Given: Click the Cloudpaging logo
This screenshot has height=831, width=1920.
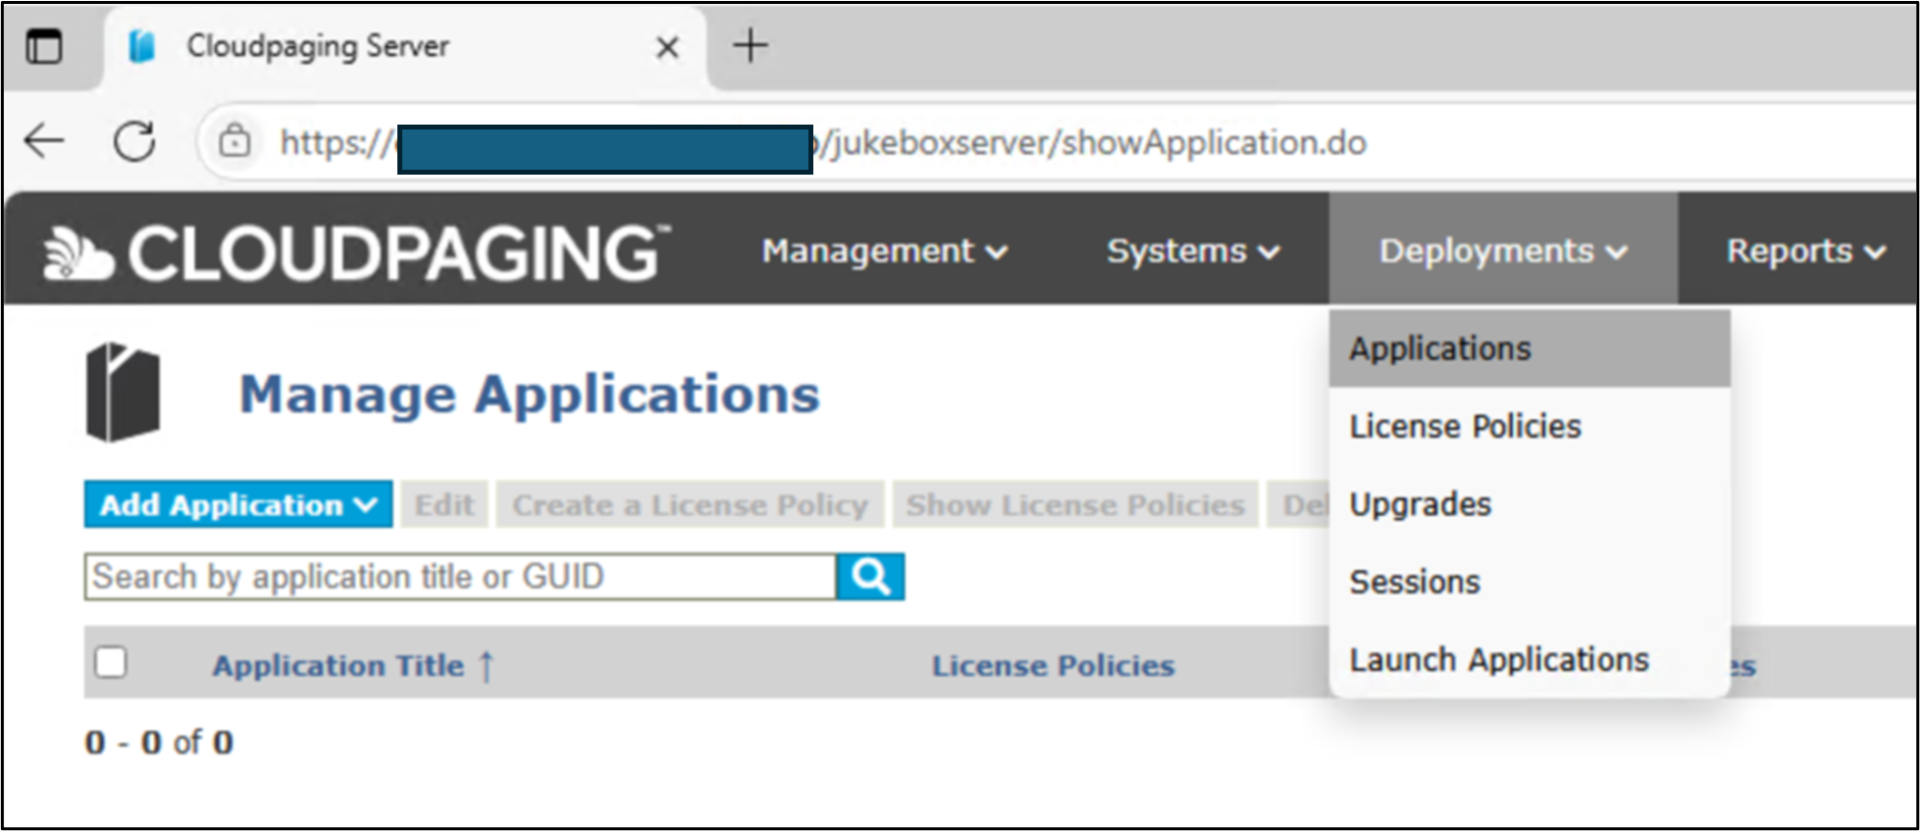Looking at the screenshot, I should (x=356, y=251).
